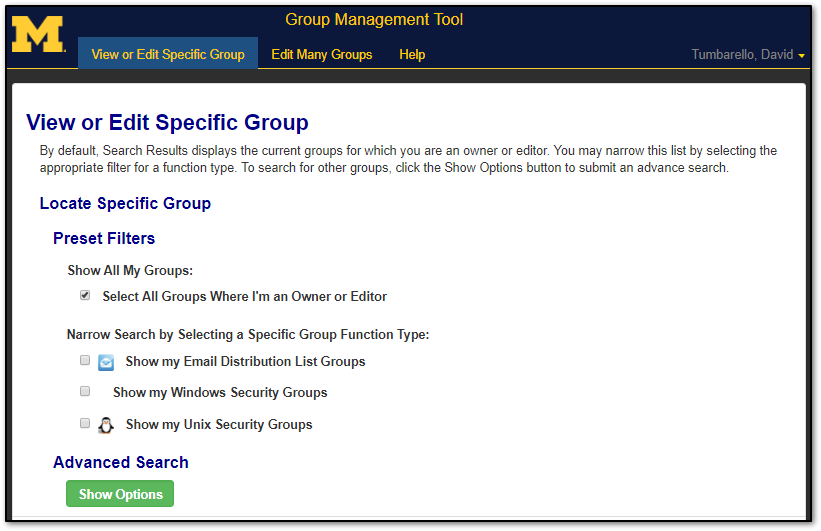
Task: Open the Edit Many Groups tab
Action: (321, 55)
